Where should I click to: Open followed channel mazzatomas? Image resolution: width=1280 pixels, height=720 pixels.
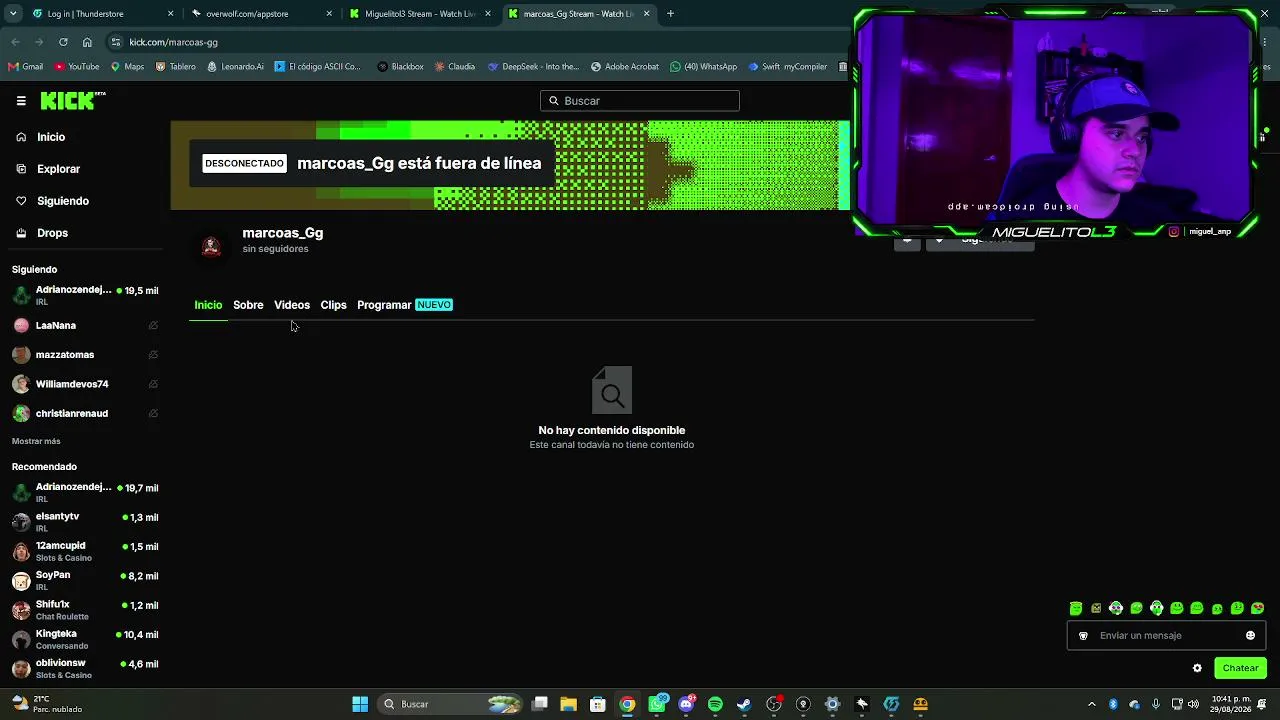click(x=85, y=355)
